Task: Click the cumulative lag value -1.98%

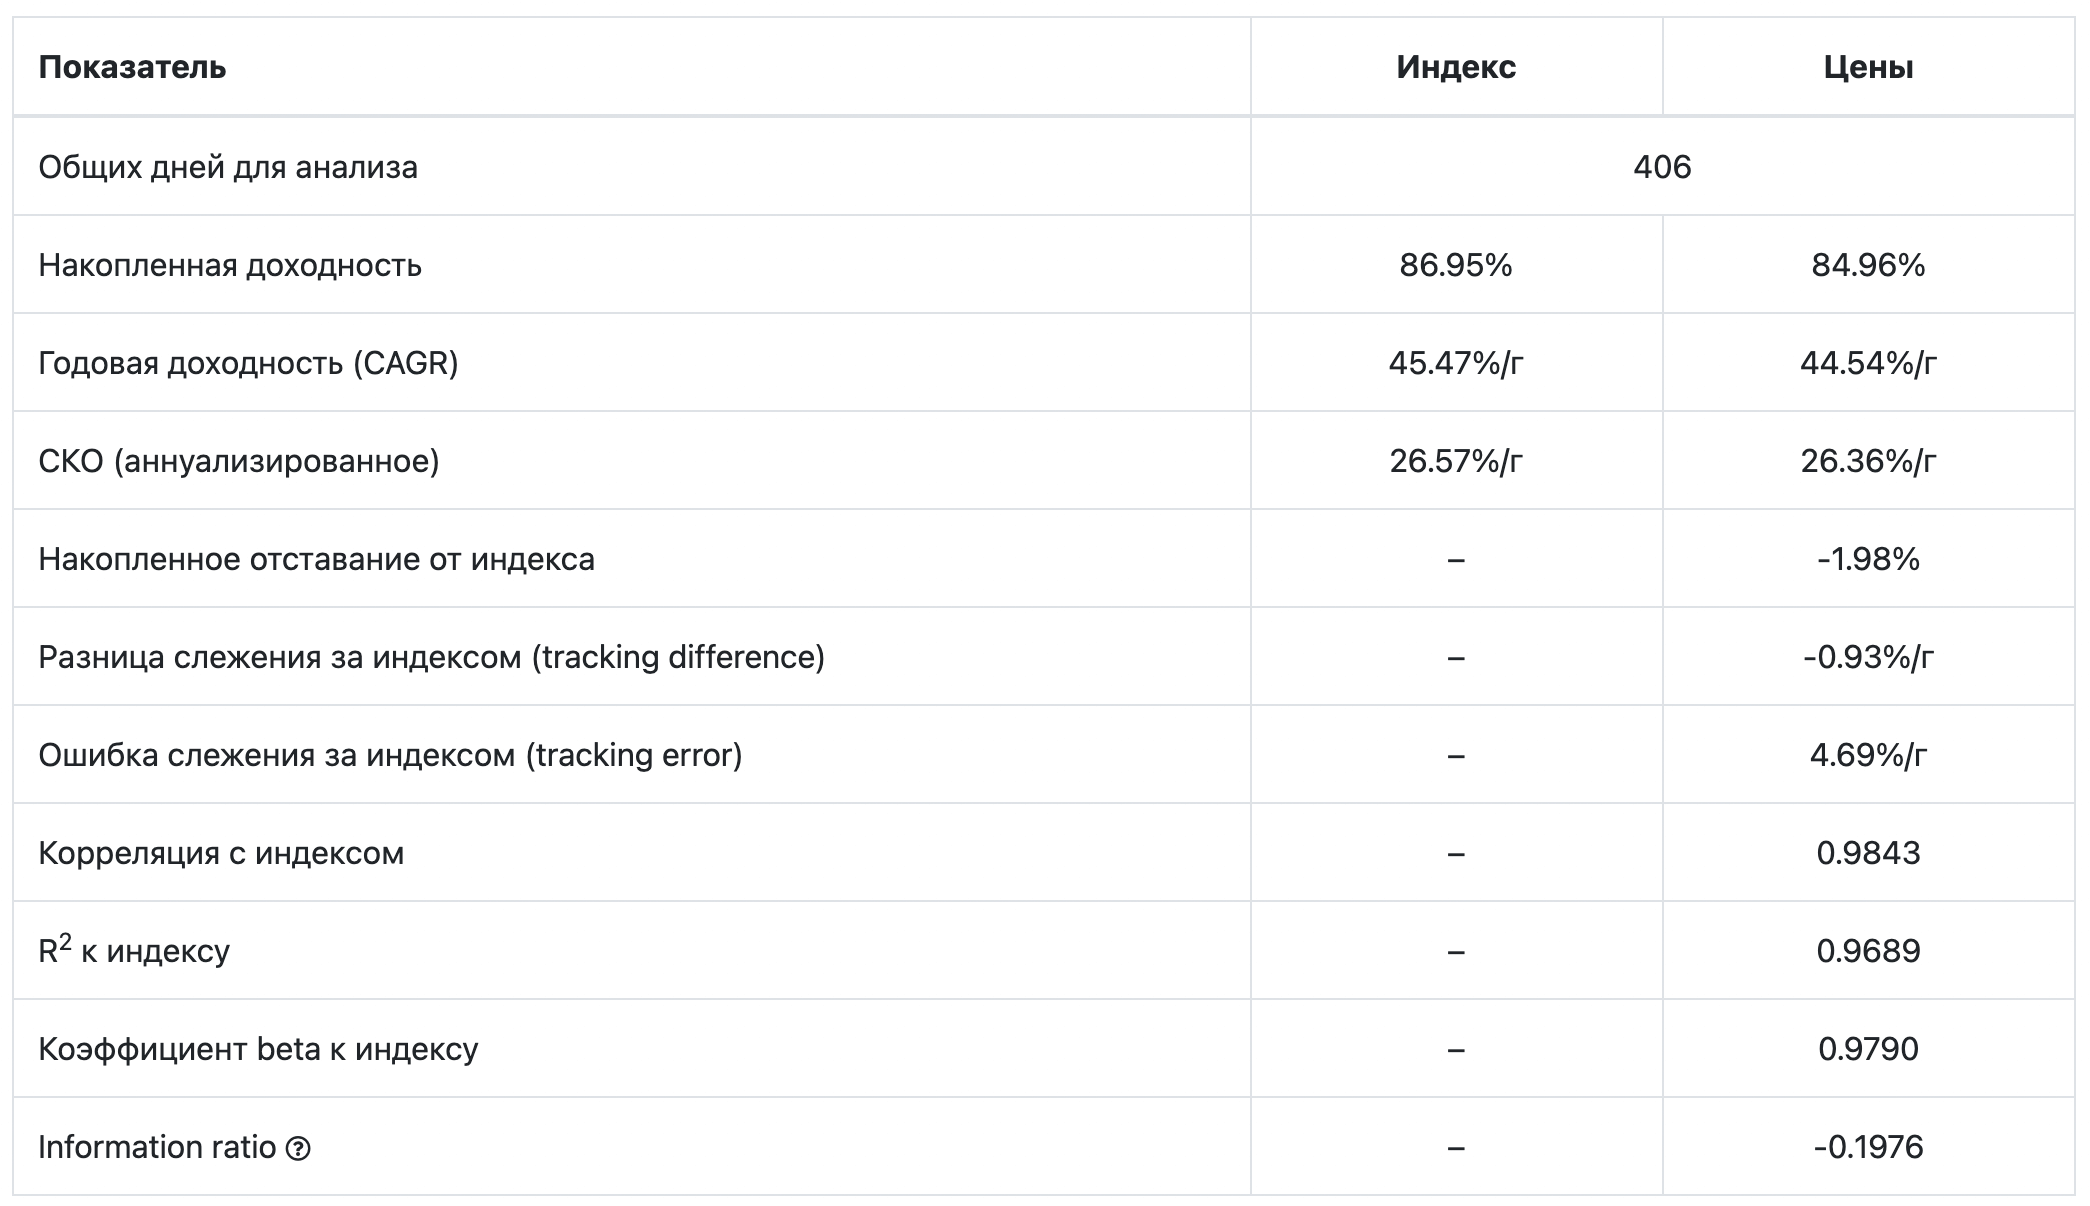Action: pos(1868,558)
